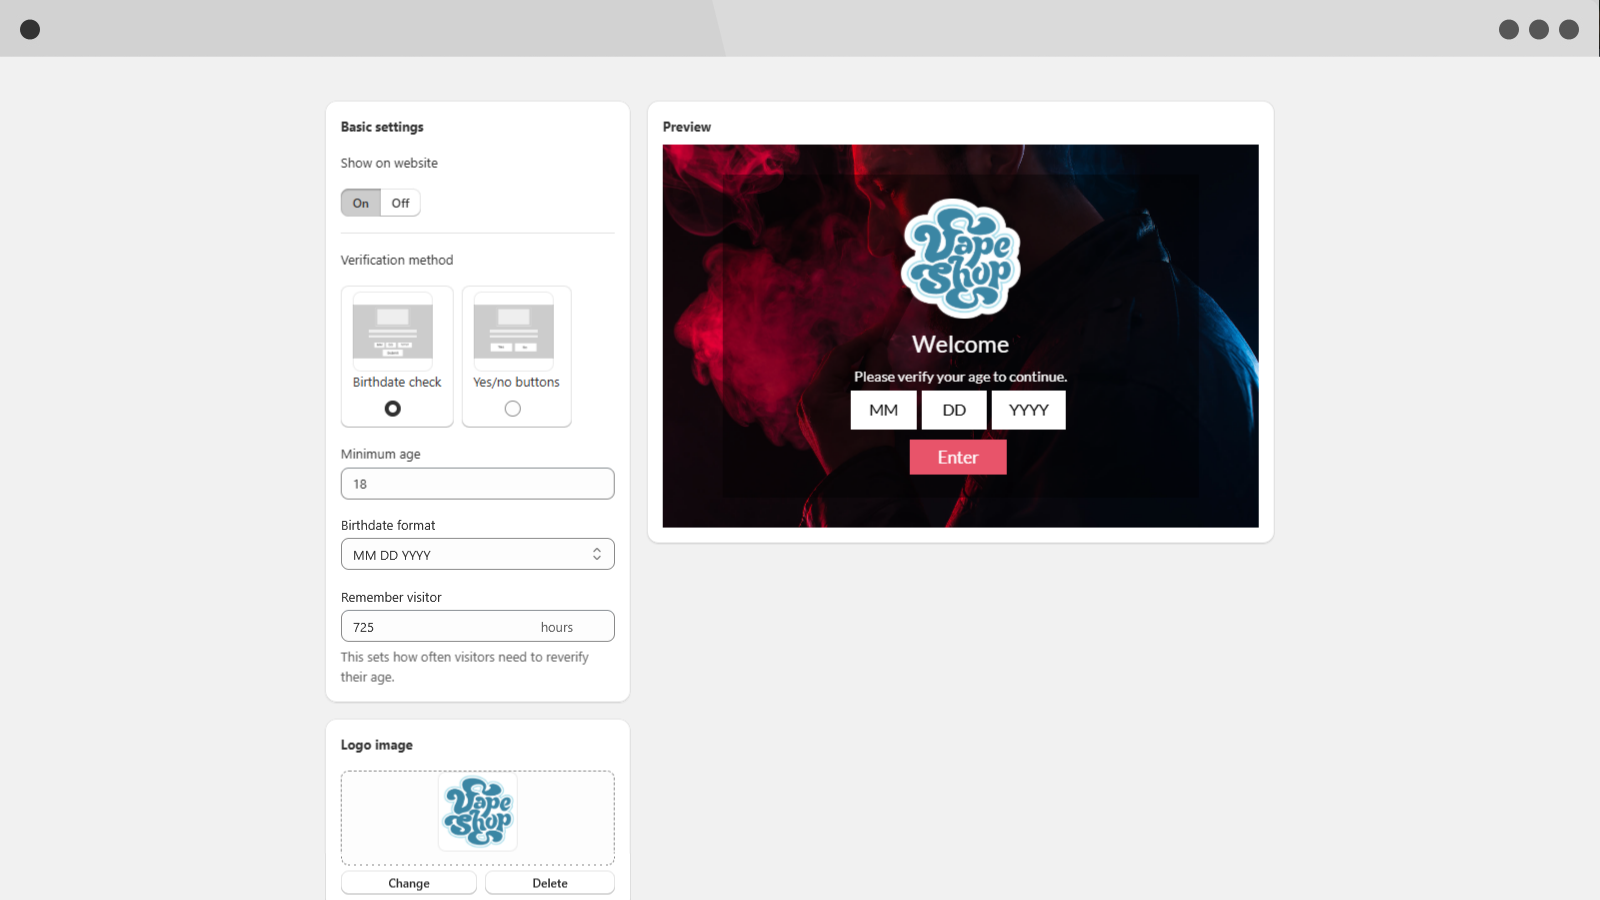Click the Vape Shop logo upload thumbnail
Viewport: 1600px width, 900px height.
(478, 811)
